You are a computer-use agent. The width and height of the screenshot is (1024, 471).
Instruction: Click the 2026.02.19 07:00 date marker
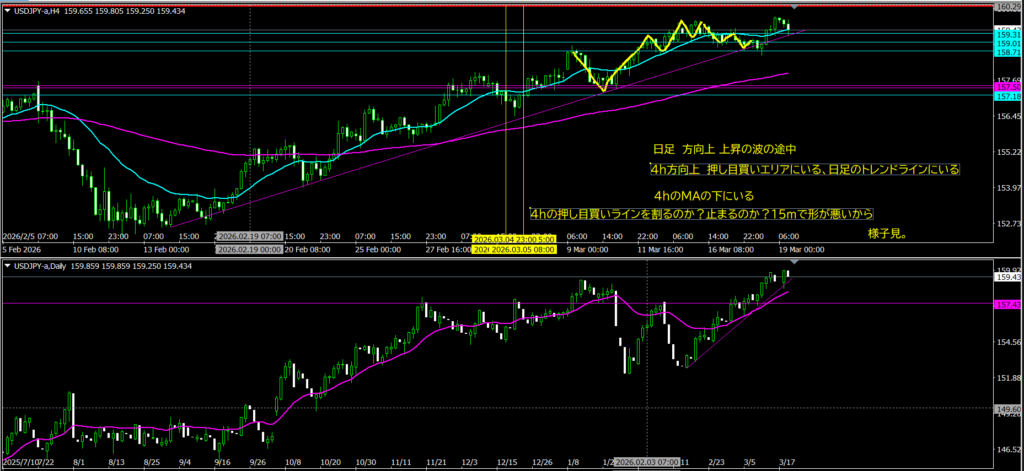click(250, 236)
